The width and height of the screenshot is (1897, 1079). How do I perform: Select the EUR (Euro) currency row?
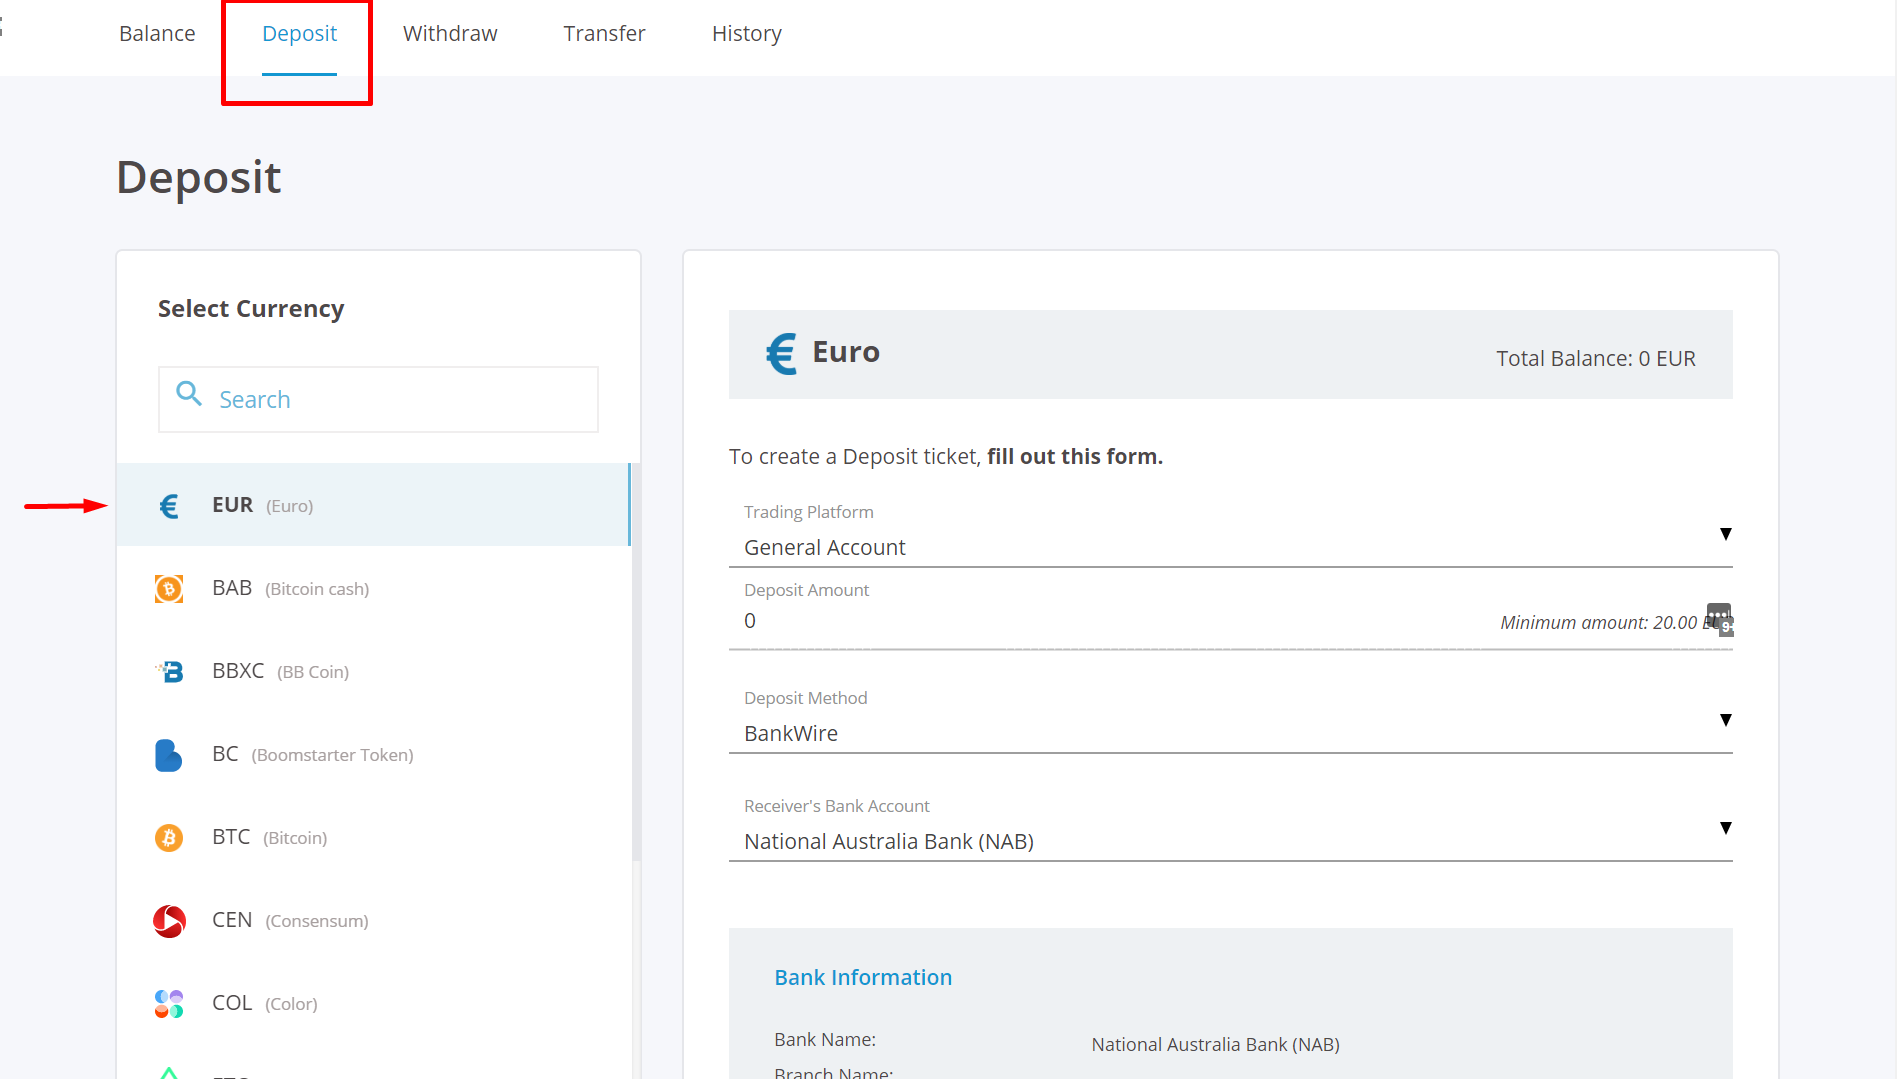[x=373, y=505]
